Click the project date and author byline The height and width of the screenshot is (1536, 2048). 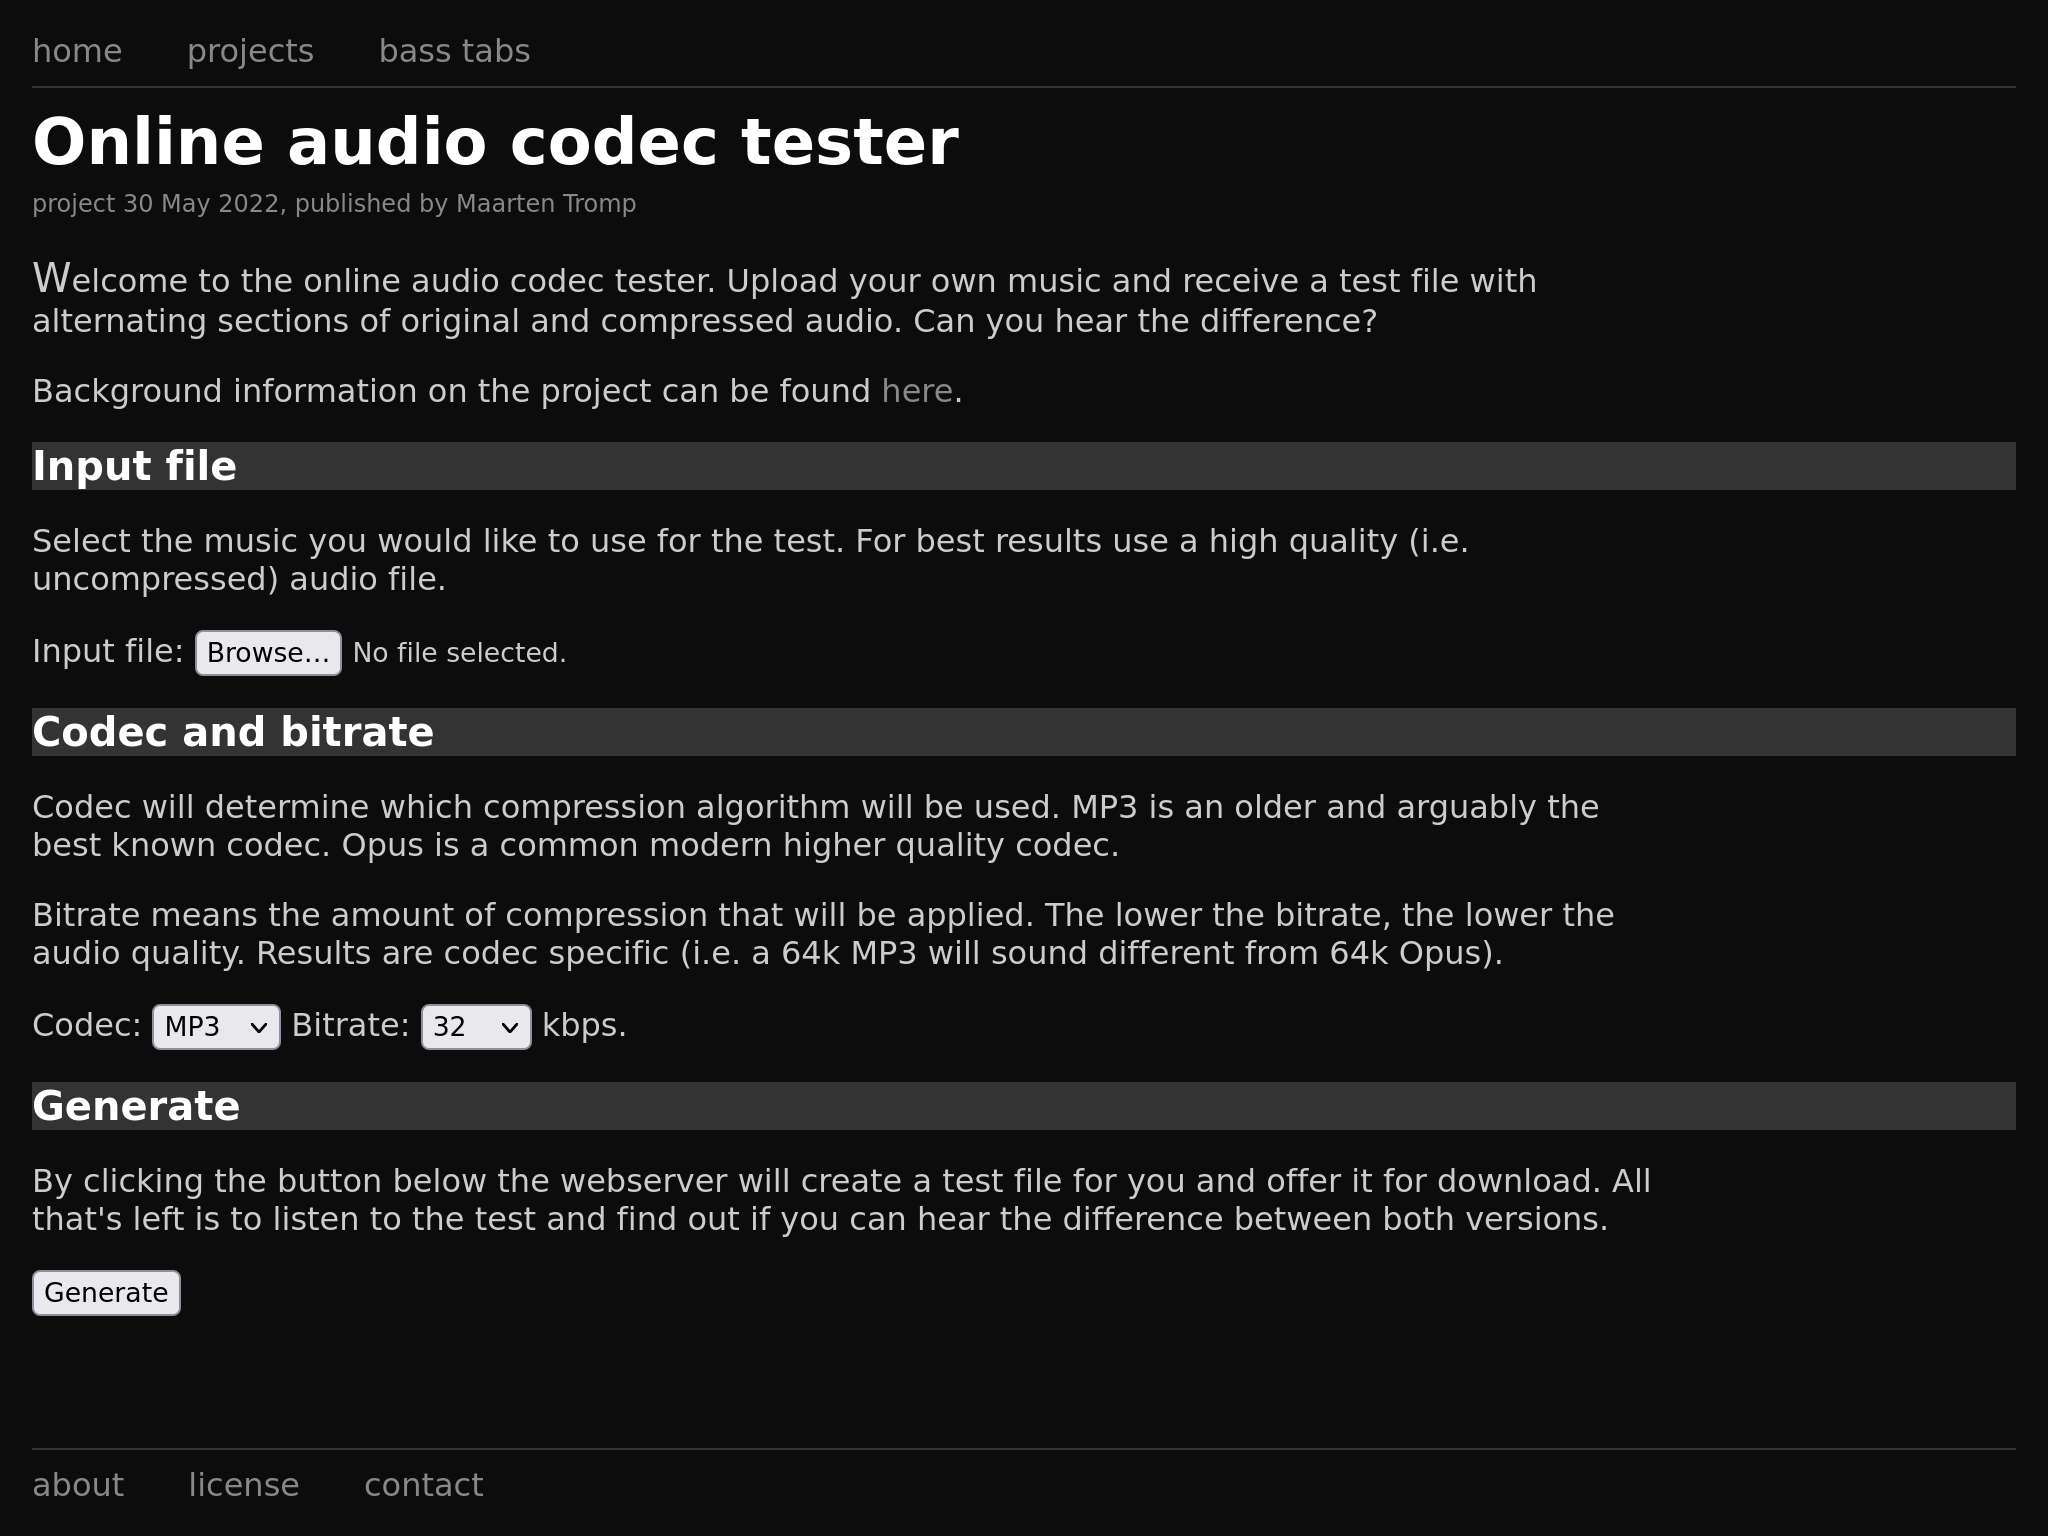[x=334, y=204]
